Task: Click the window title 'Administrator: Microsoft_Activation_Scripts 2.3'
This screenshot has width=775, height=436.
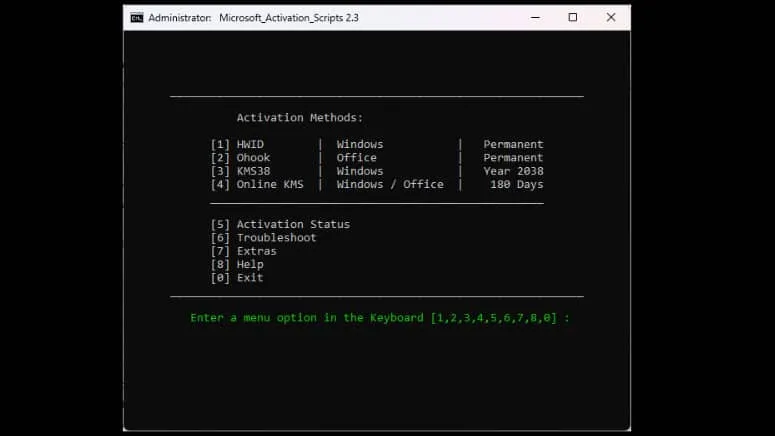Action: [254, 18]
